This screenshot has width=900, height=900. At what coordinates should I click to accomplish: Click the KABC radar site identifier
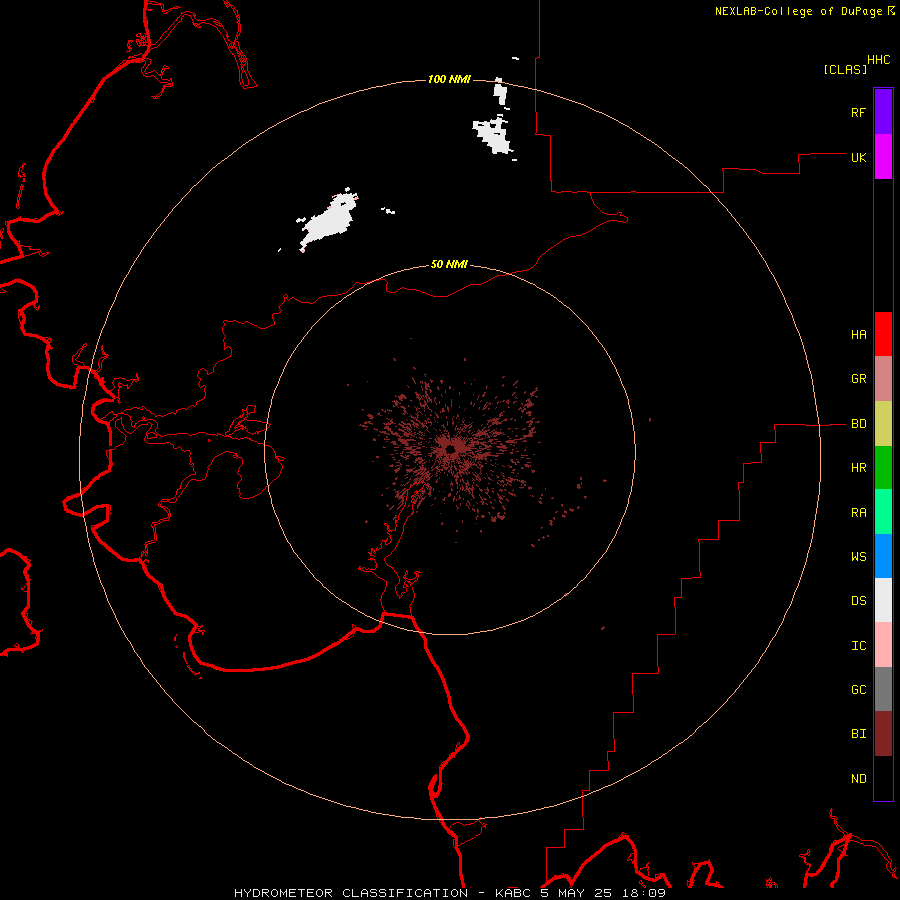[x=513, y=893]
